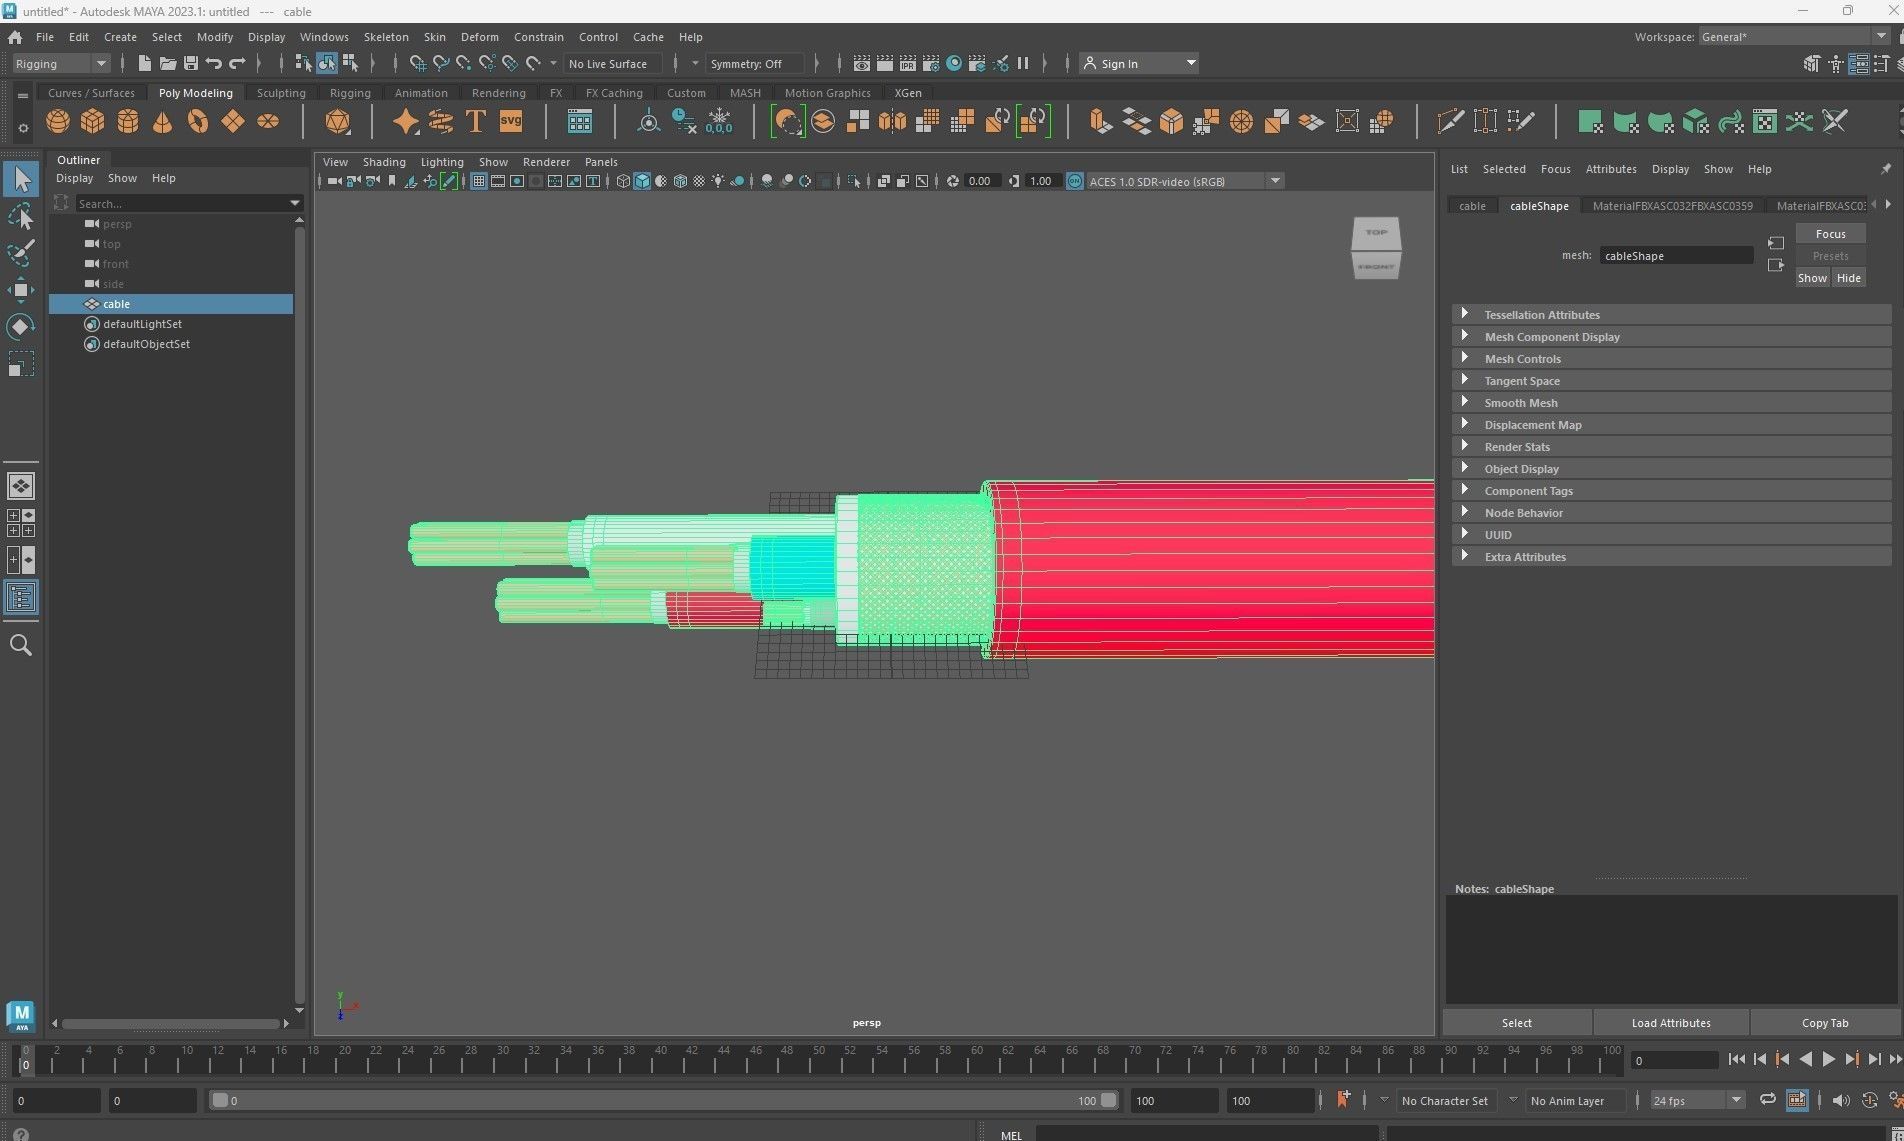Open the Rigging menu set dropdown
The height and width of the screenshot is (1141, 1904).
[61, 63]
